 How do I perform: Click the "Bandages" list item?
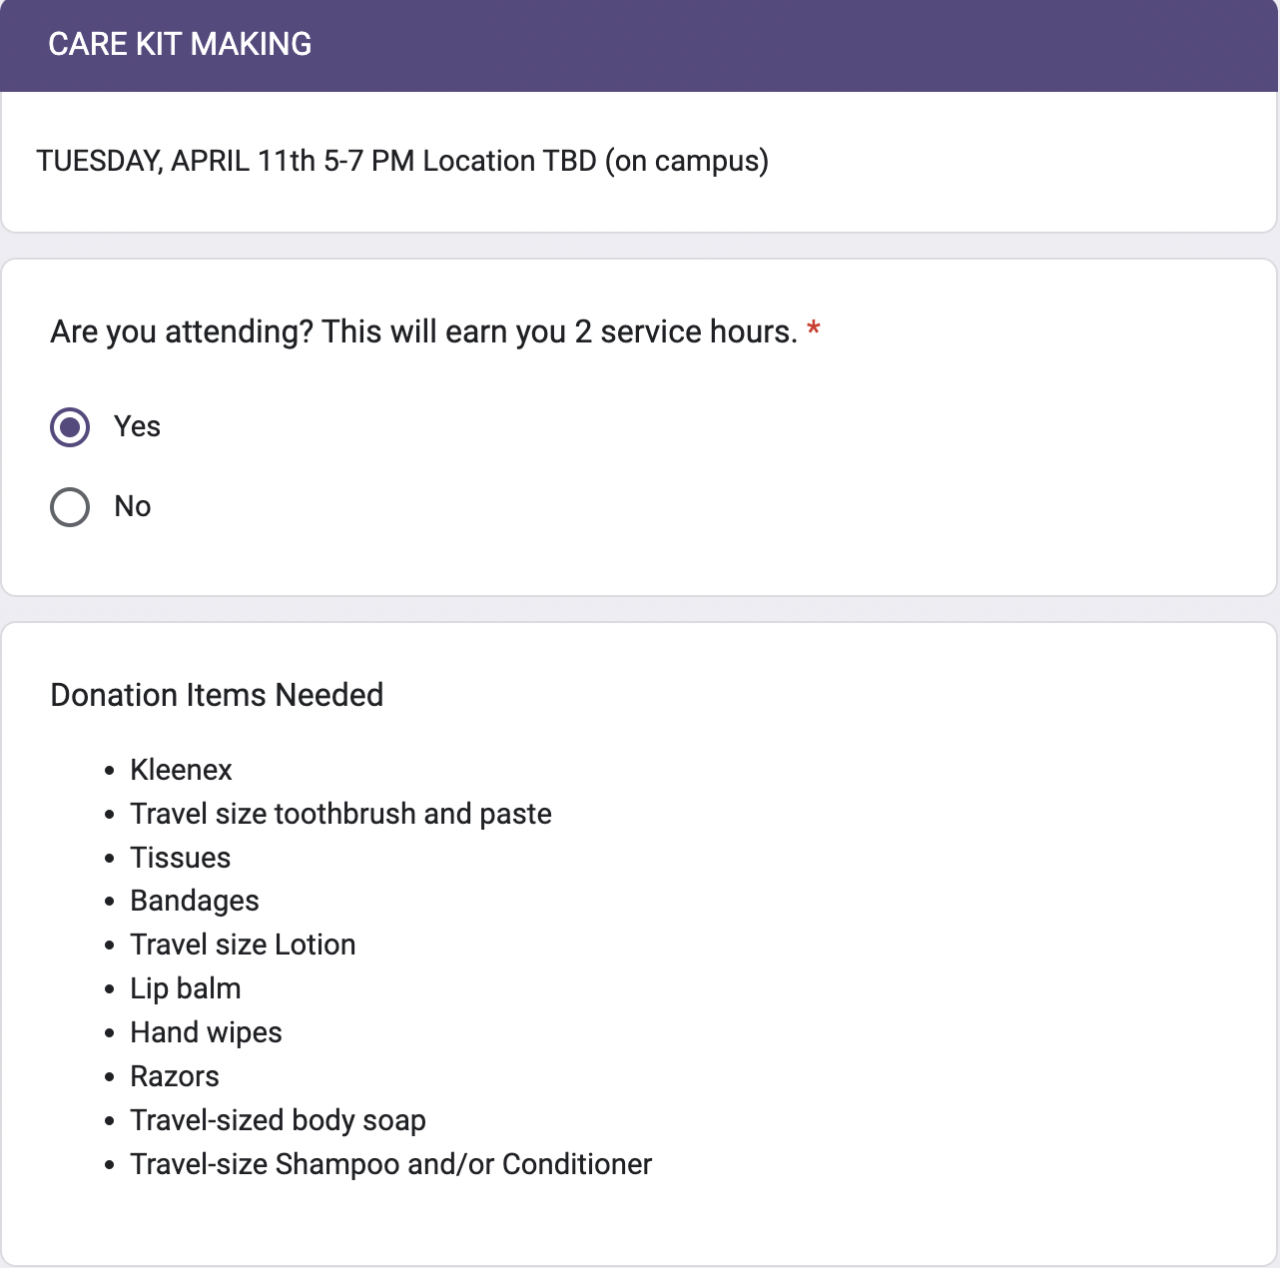click(x=194, y=901)
